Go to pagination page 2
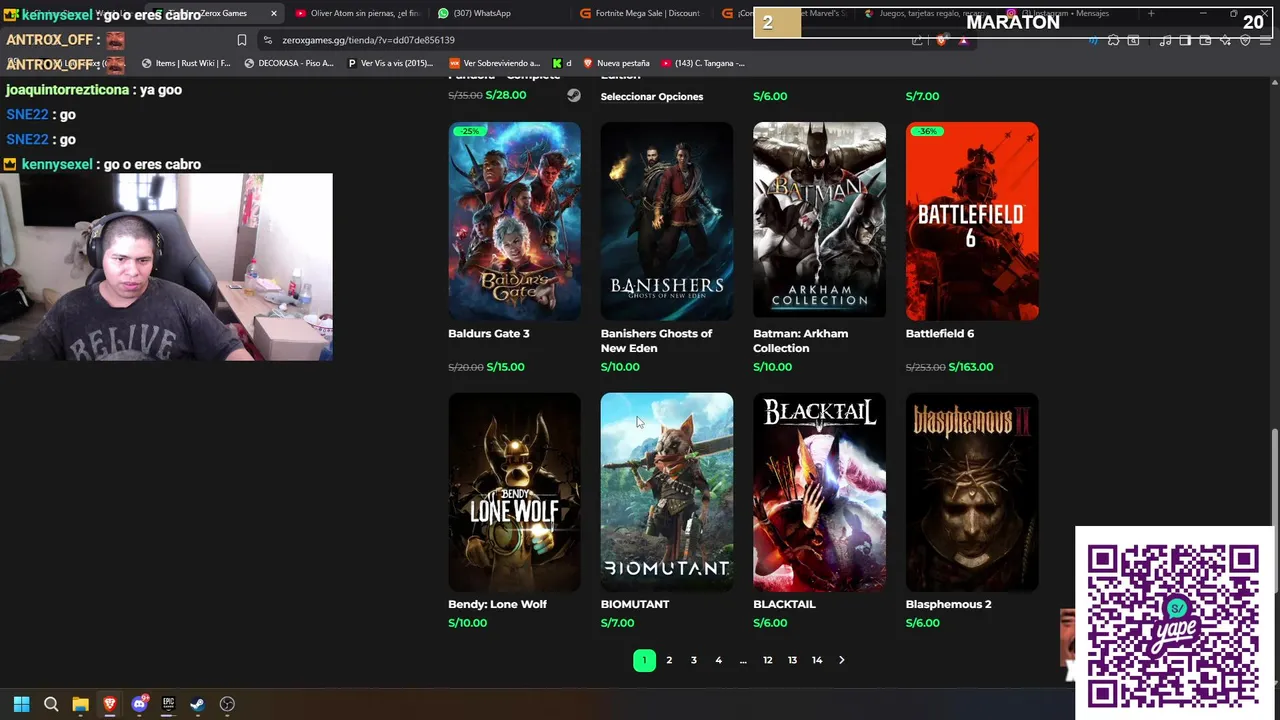Image resolution: width=1280 pixels, height=720 pixels. tap(669, 660)
